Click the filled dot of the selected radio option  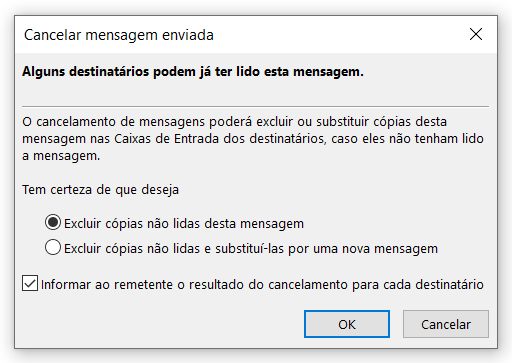click(x=53, y=222)
